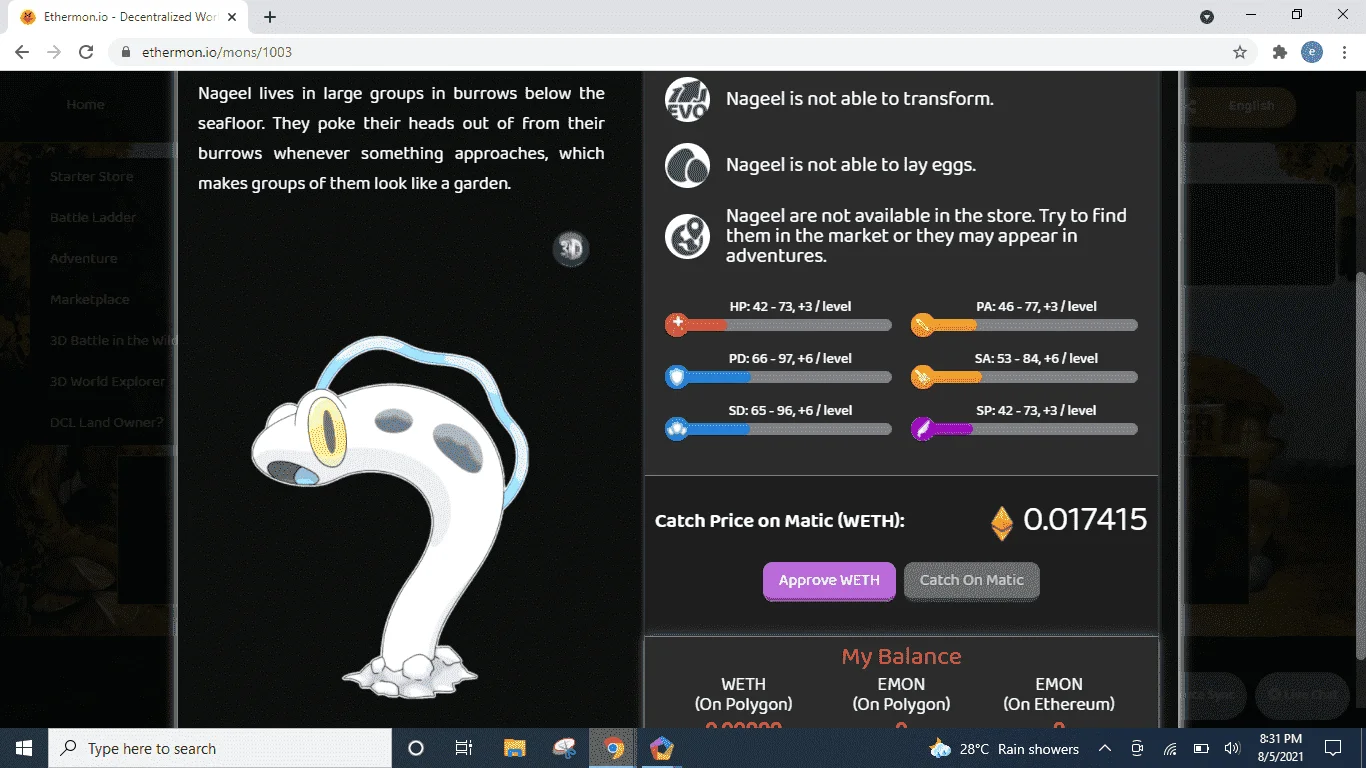Go back using the browser back arrow

(22, 52)
